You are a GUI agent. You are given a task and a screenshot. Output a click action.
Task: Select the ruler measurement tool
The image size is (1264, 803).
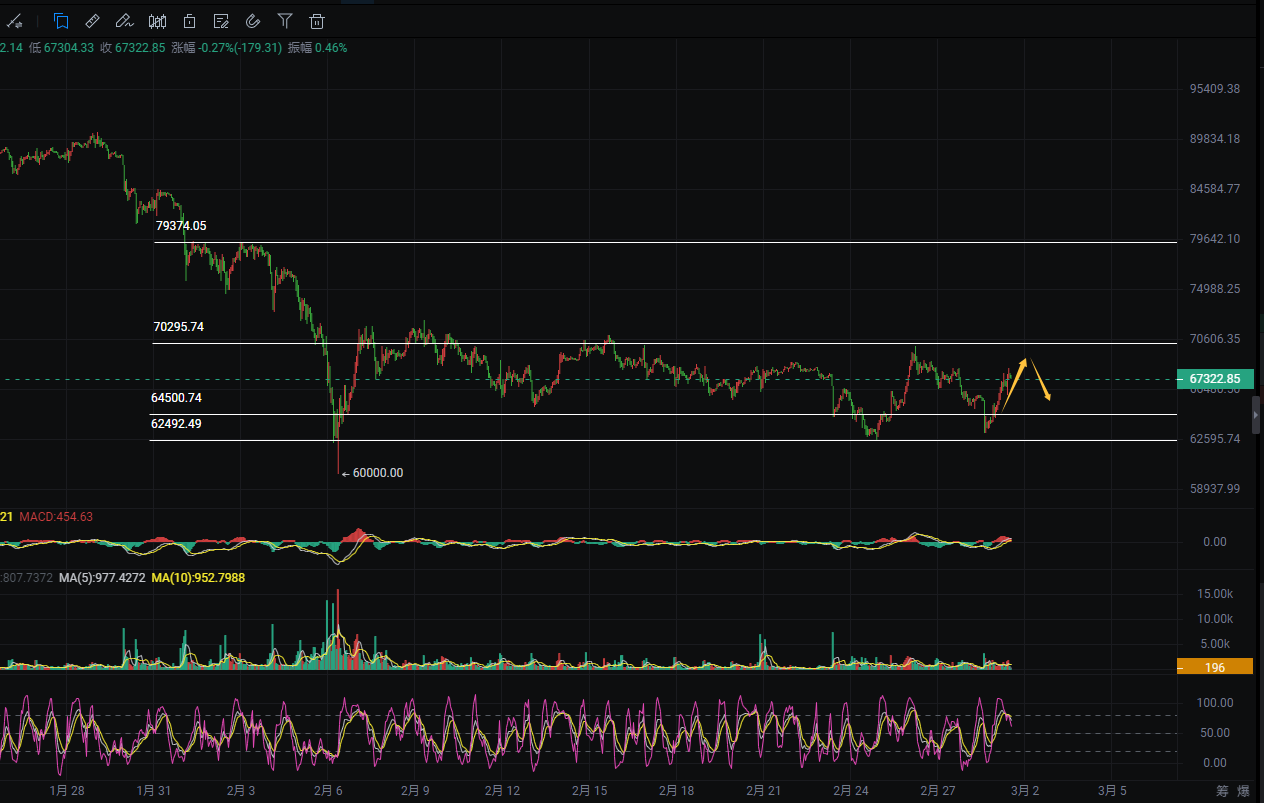(92, 20)
